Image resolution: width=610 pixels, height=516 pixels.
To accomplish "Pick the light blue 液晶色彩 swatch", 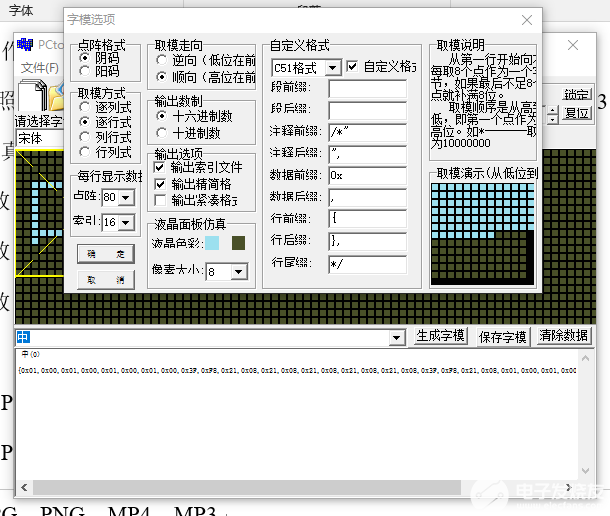I will pos(212,243).
